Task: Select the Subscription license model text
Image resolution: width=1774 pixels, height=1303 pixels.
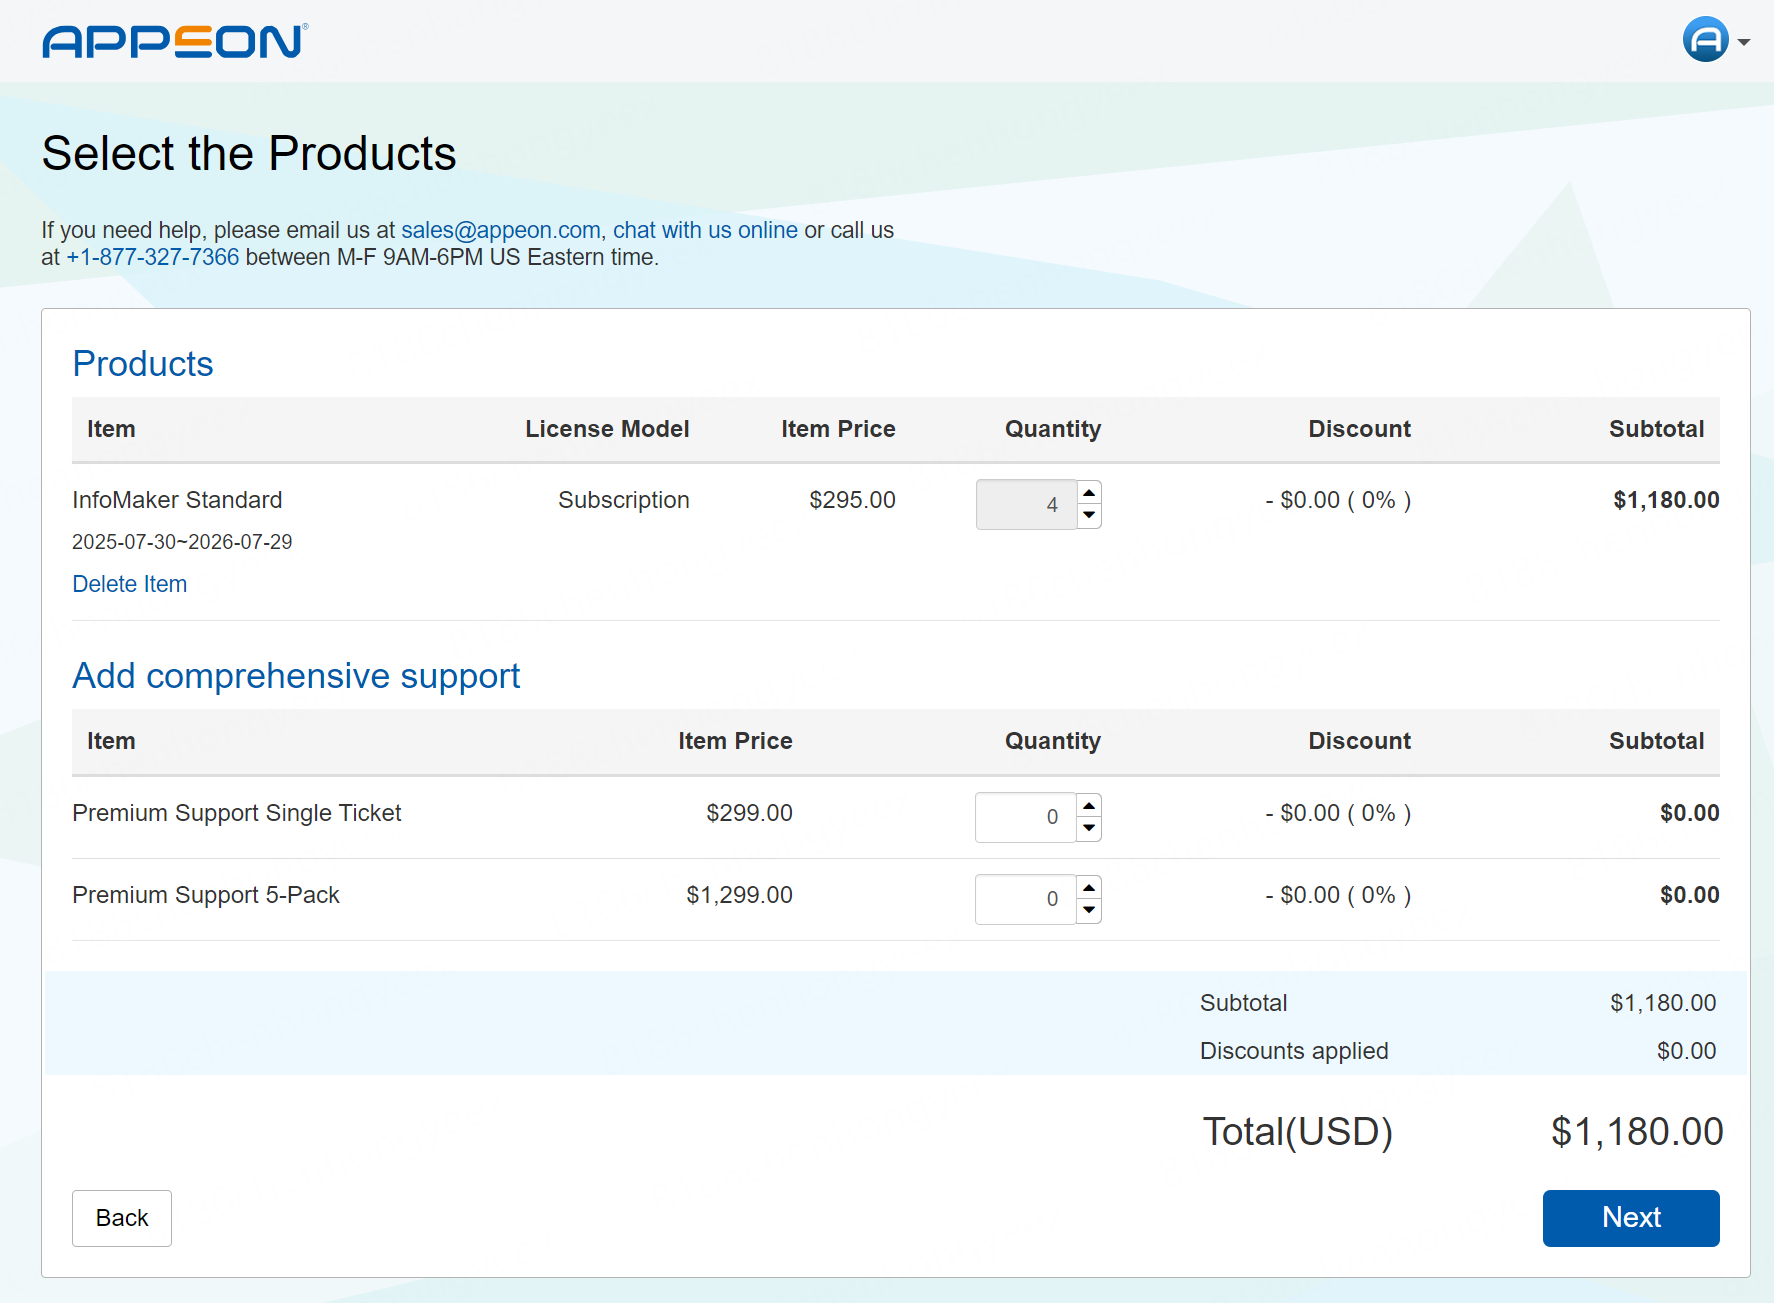Action: coord(624,500)
